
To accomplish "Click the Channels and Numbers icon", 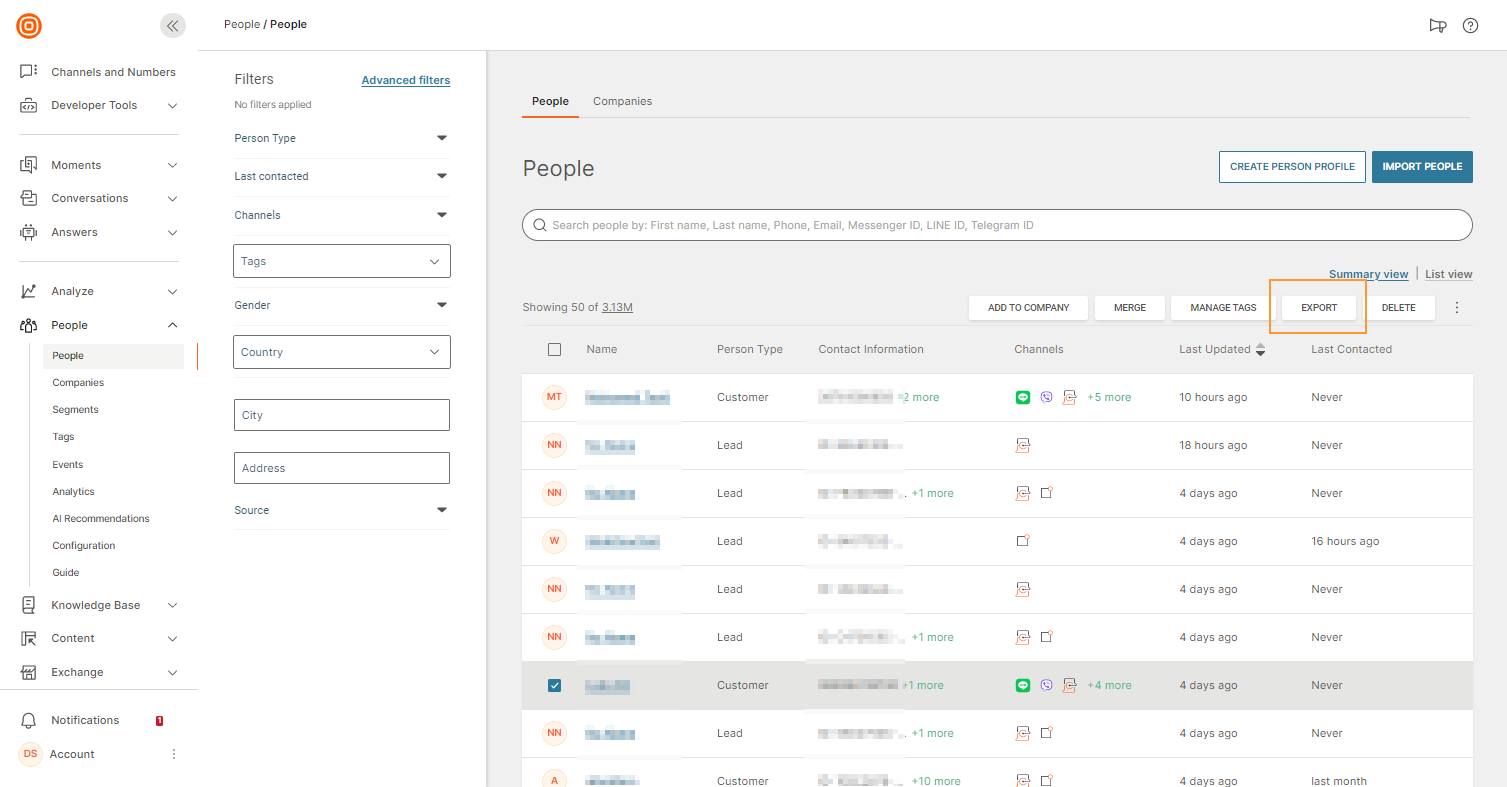I will [x=29, y=72].
